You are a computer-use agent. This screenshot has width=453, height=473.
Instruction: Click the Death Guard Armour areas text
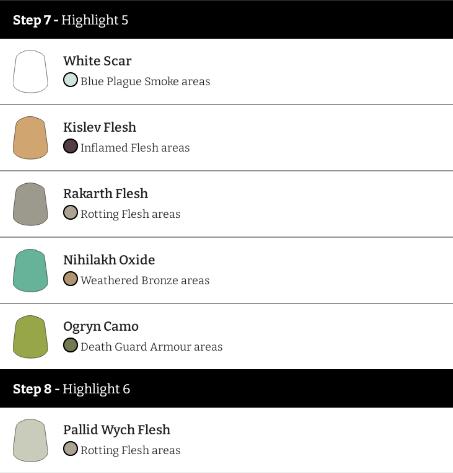[x=152, y=347]
